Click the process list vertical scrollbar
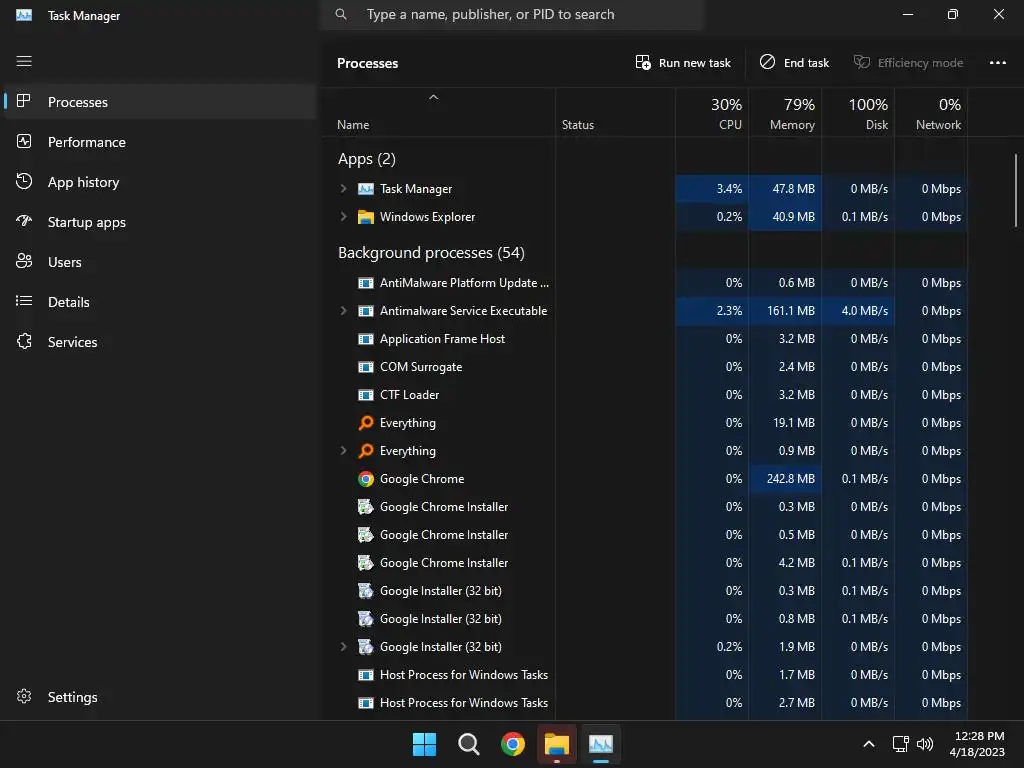1024x768 pixels. (x=1016, y=189)
